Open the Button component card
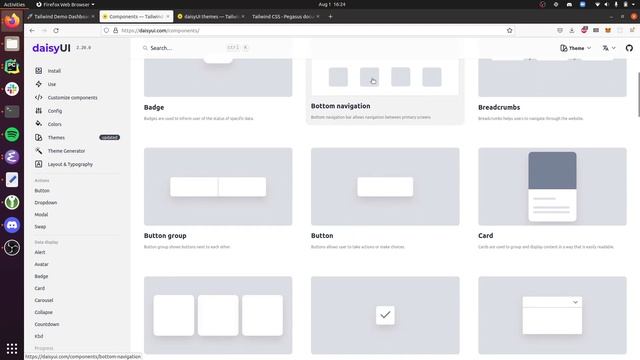 click(385, 187)
